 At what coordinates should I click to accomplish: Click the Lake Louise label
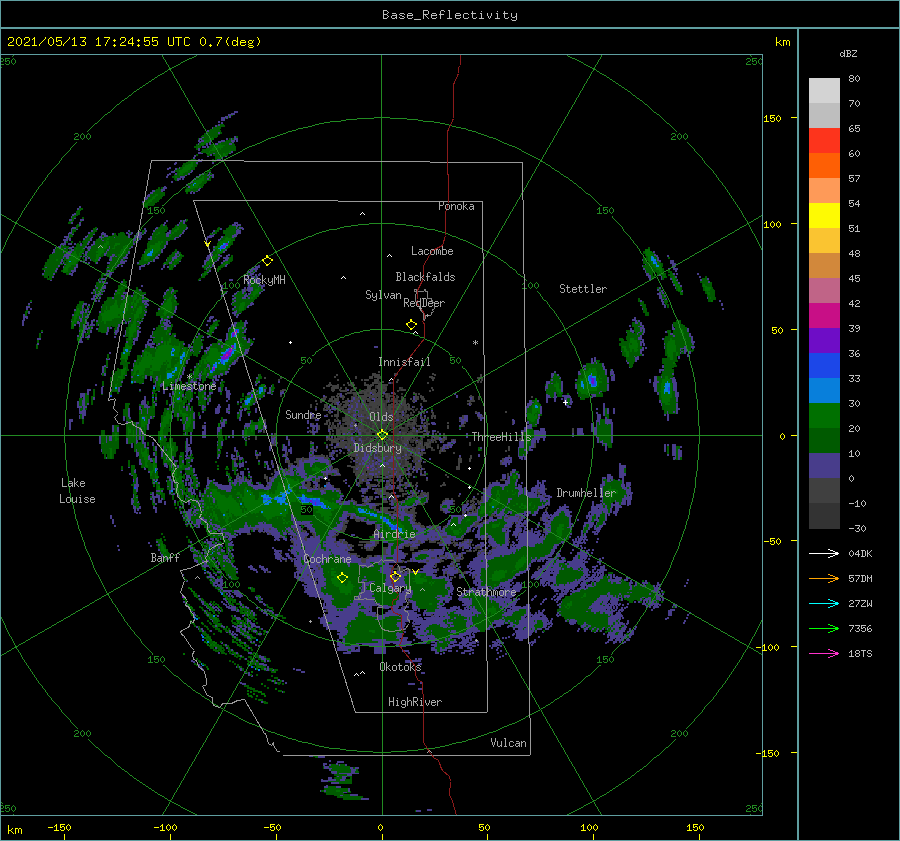point(77,491)
